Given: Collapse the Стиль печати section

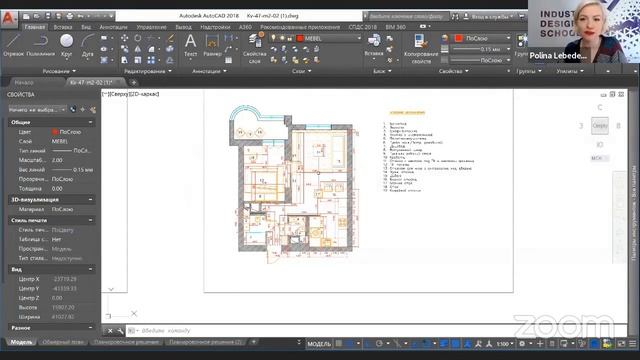Looking at the screenshot, I should pyautogui.click(x=90, y=220).
